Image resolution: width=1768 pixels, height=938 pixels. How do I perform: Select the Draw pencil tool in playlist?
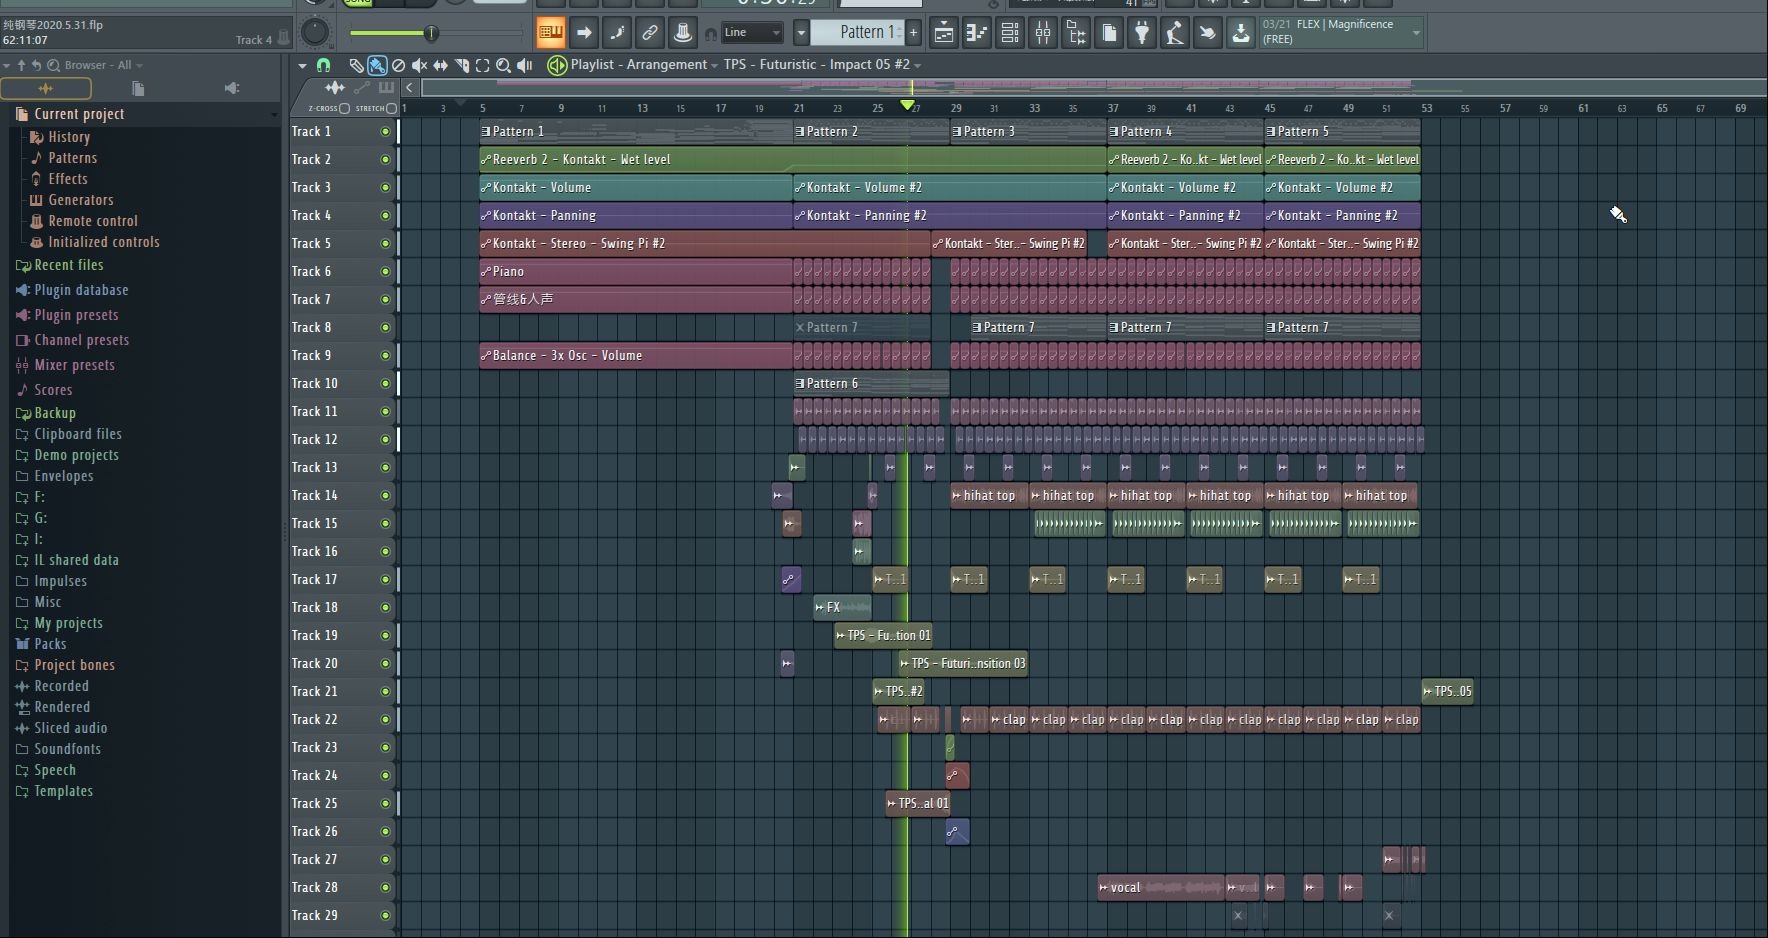[356, 65]
